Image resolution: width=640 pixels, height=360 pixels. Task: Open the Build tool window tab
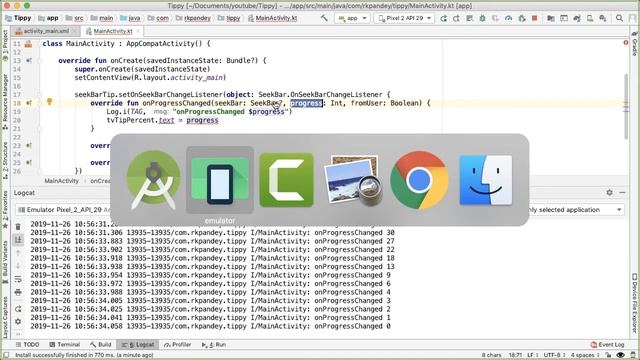pos(101,344)
